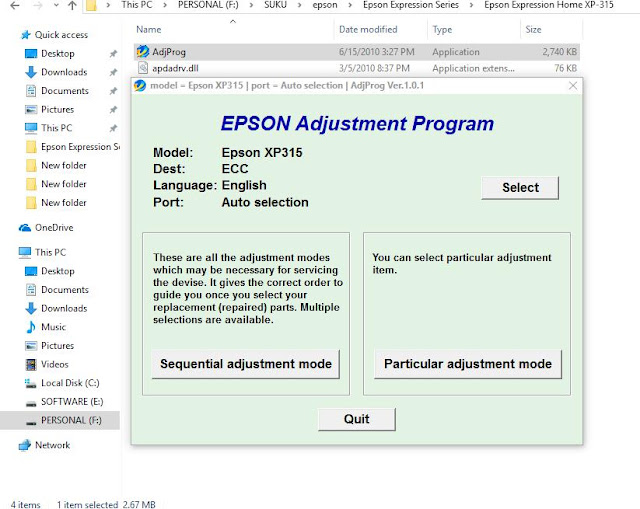640x509 pixels.
Task: Unpin Desktop from Quick access pin icon
Action: tap(113, 53)
